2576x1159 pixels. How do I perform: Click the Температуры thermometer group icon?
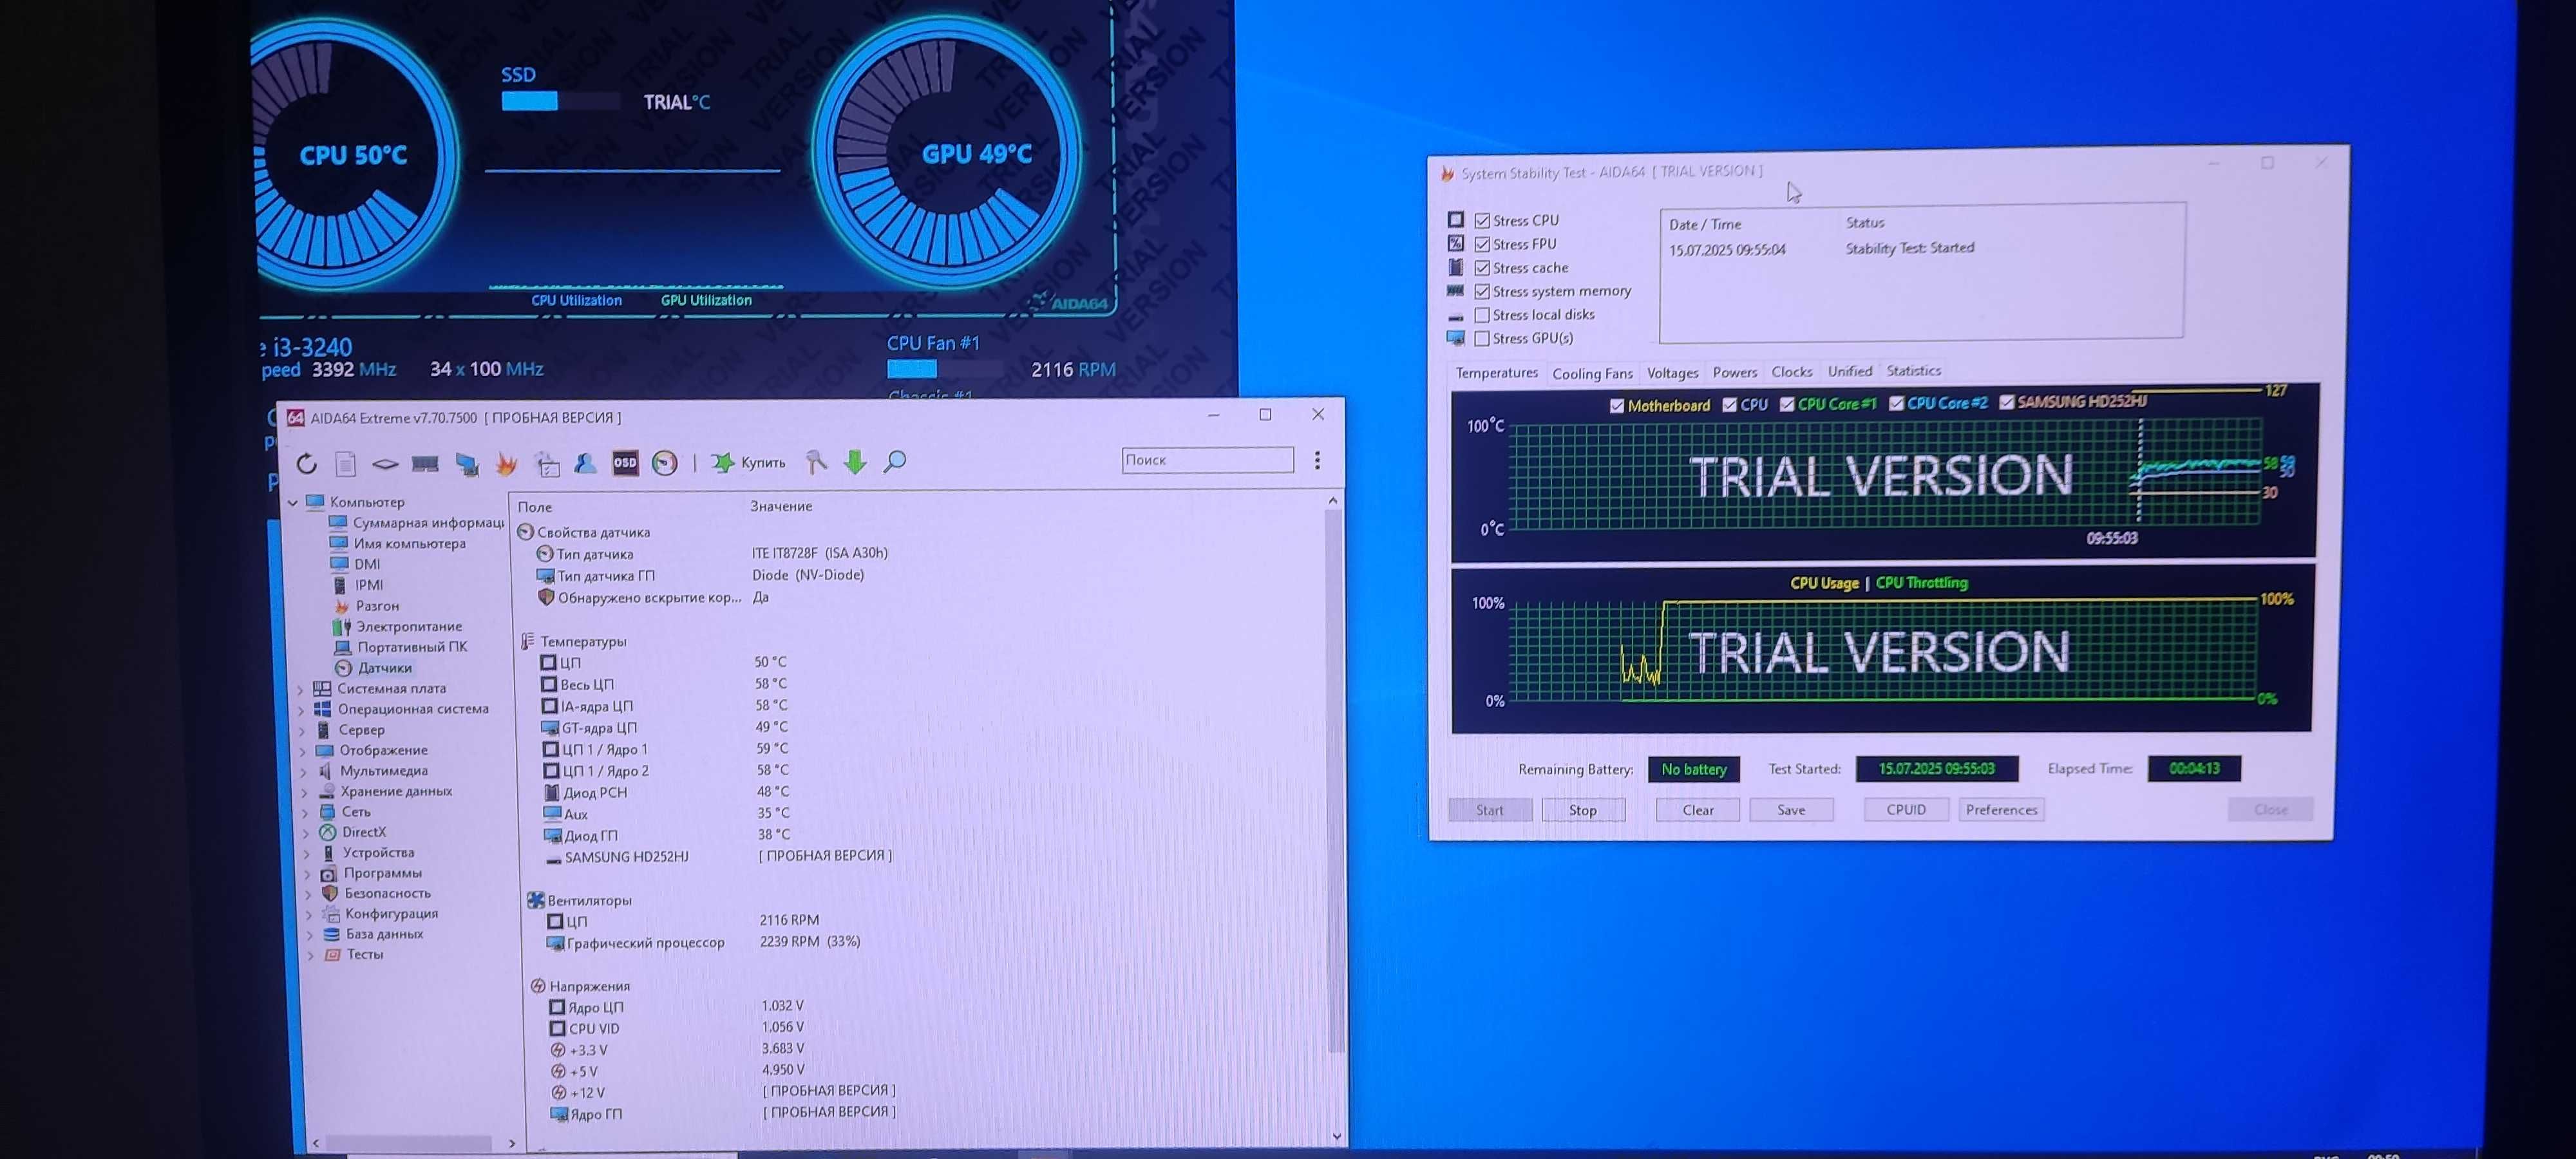tap(528, 641)
